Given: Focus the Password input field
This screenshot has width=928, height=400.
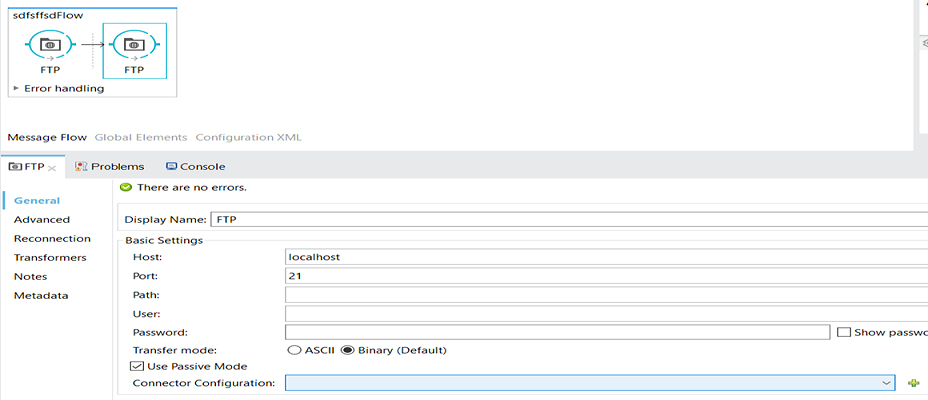Looking at the screenshot, I should [x=557, y=332].
